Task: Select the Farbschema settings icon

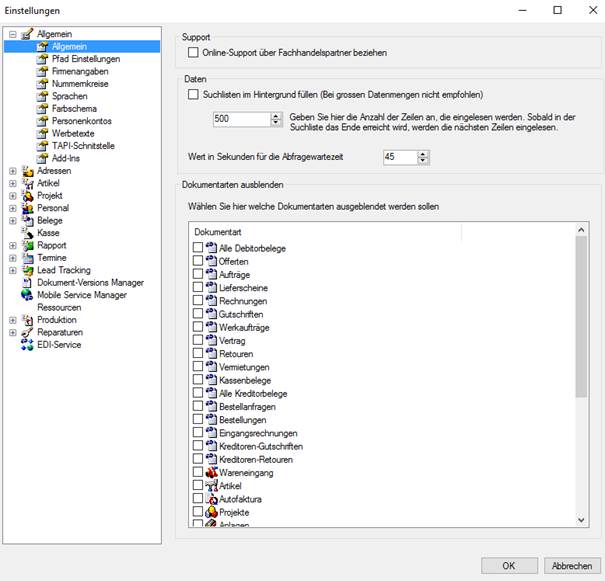Action: click(42, 108)
